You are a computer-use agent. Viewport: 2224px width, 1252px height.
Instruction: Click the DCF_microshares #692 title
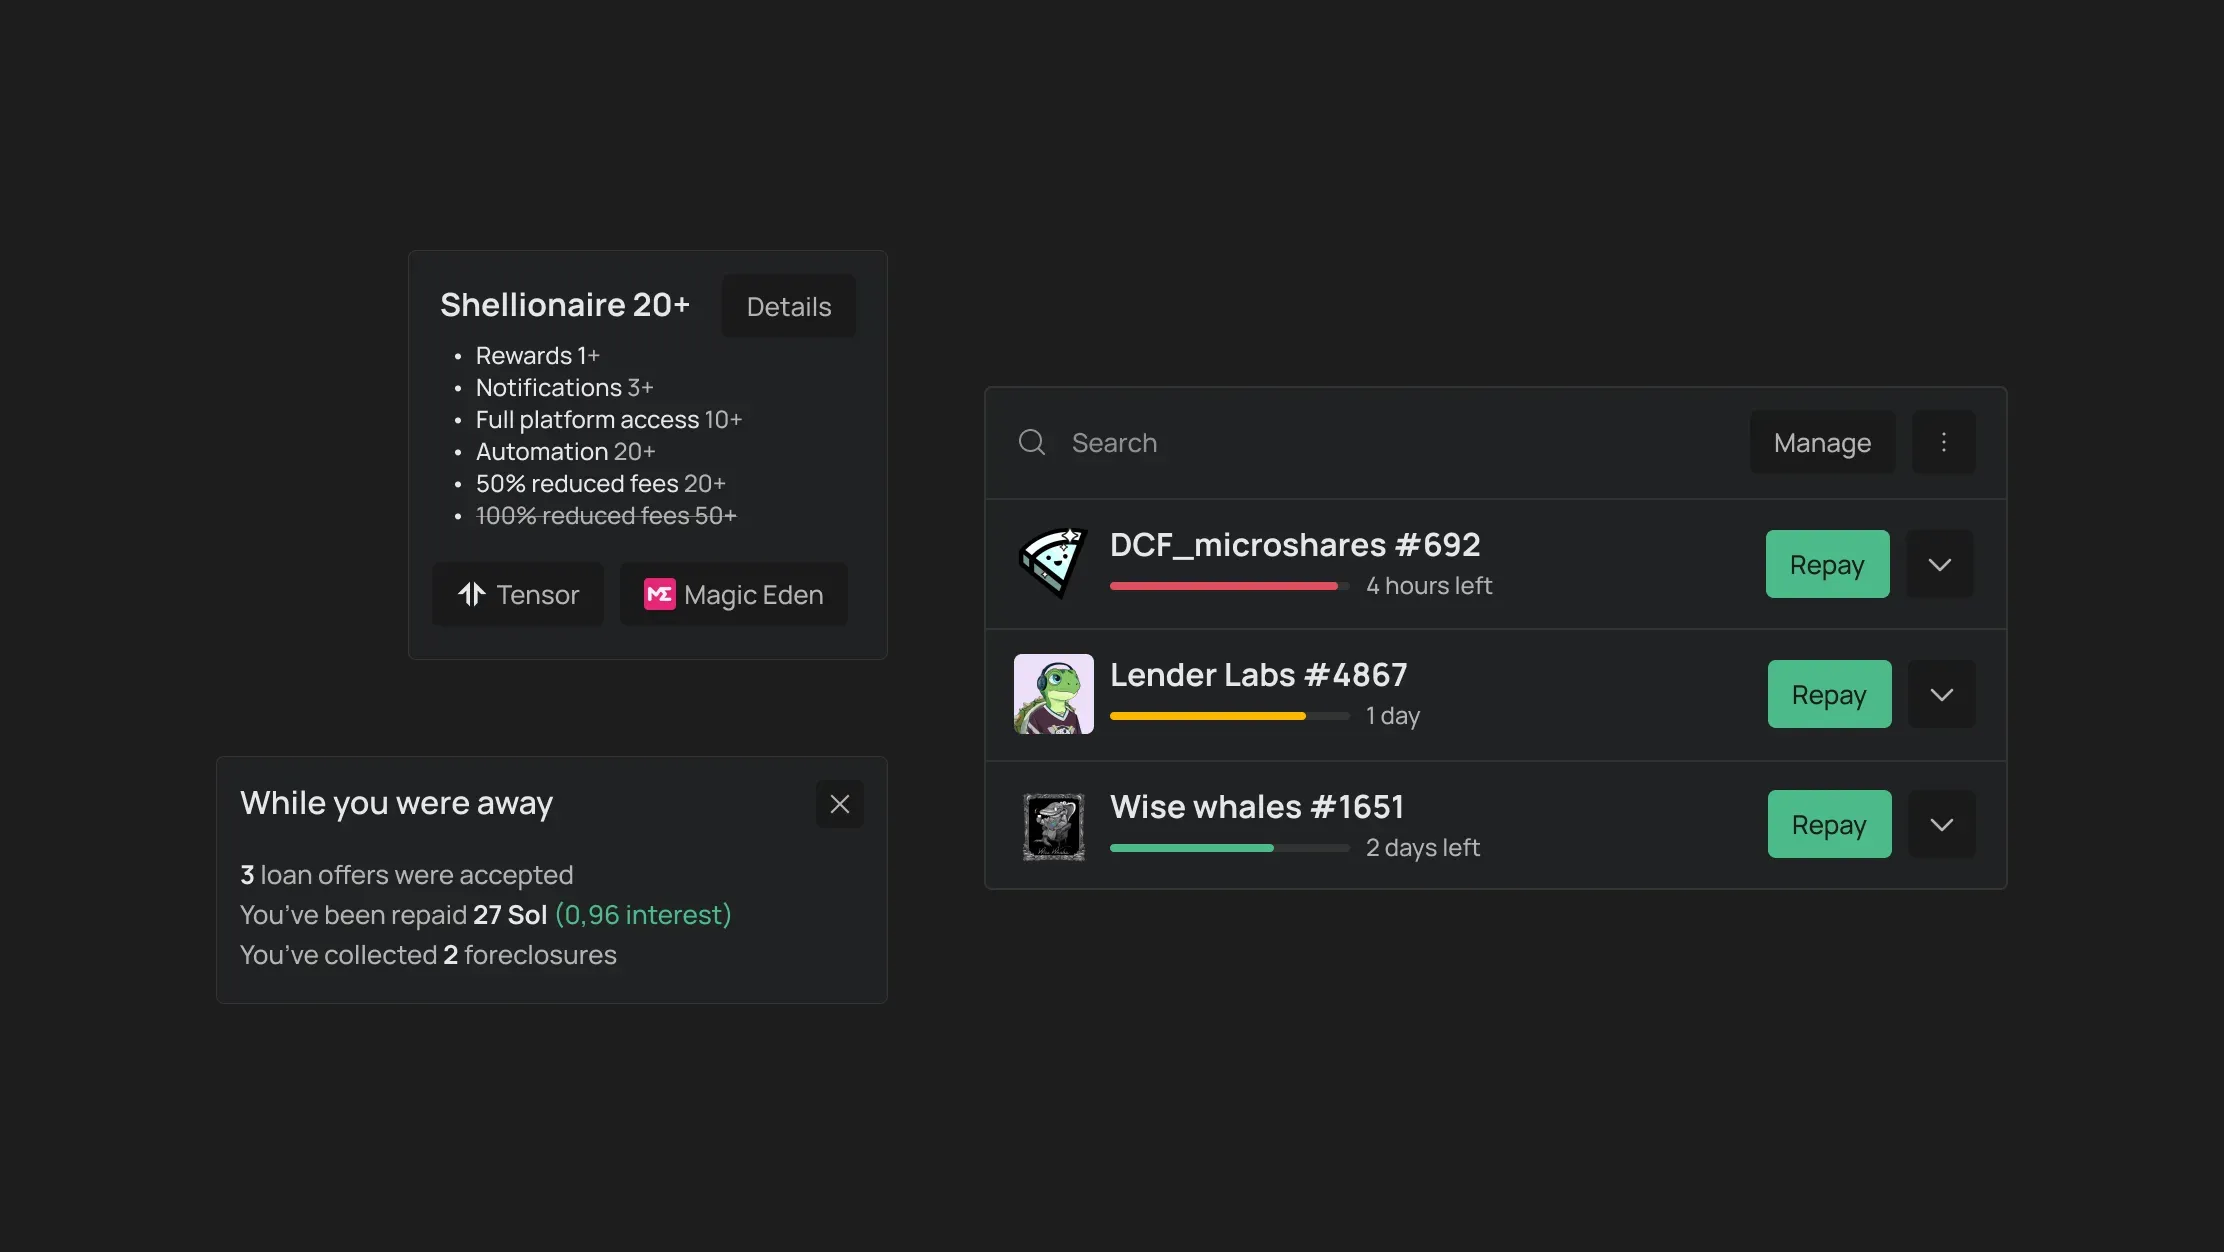[x=1295, y=545]
